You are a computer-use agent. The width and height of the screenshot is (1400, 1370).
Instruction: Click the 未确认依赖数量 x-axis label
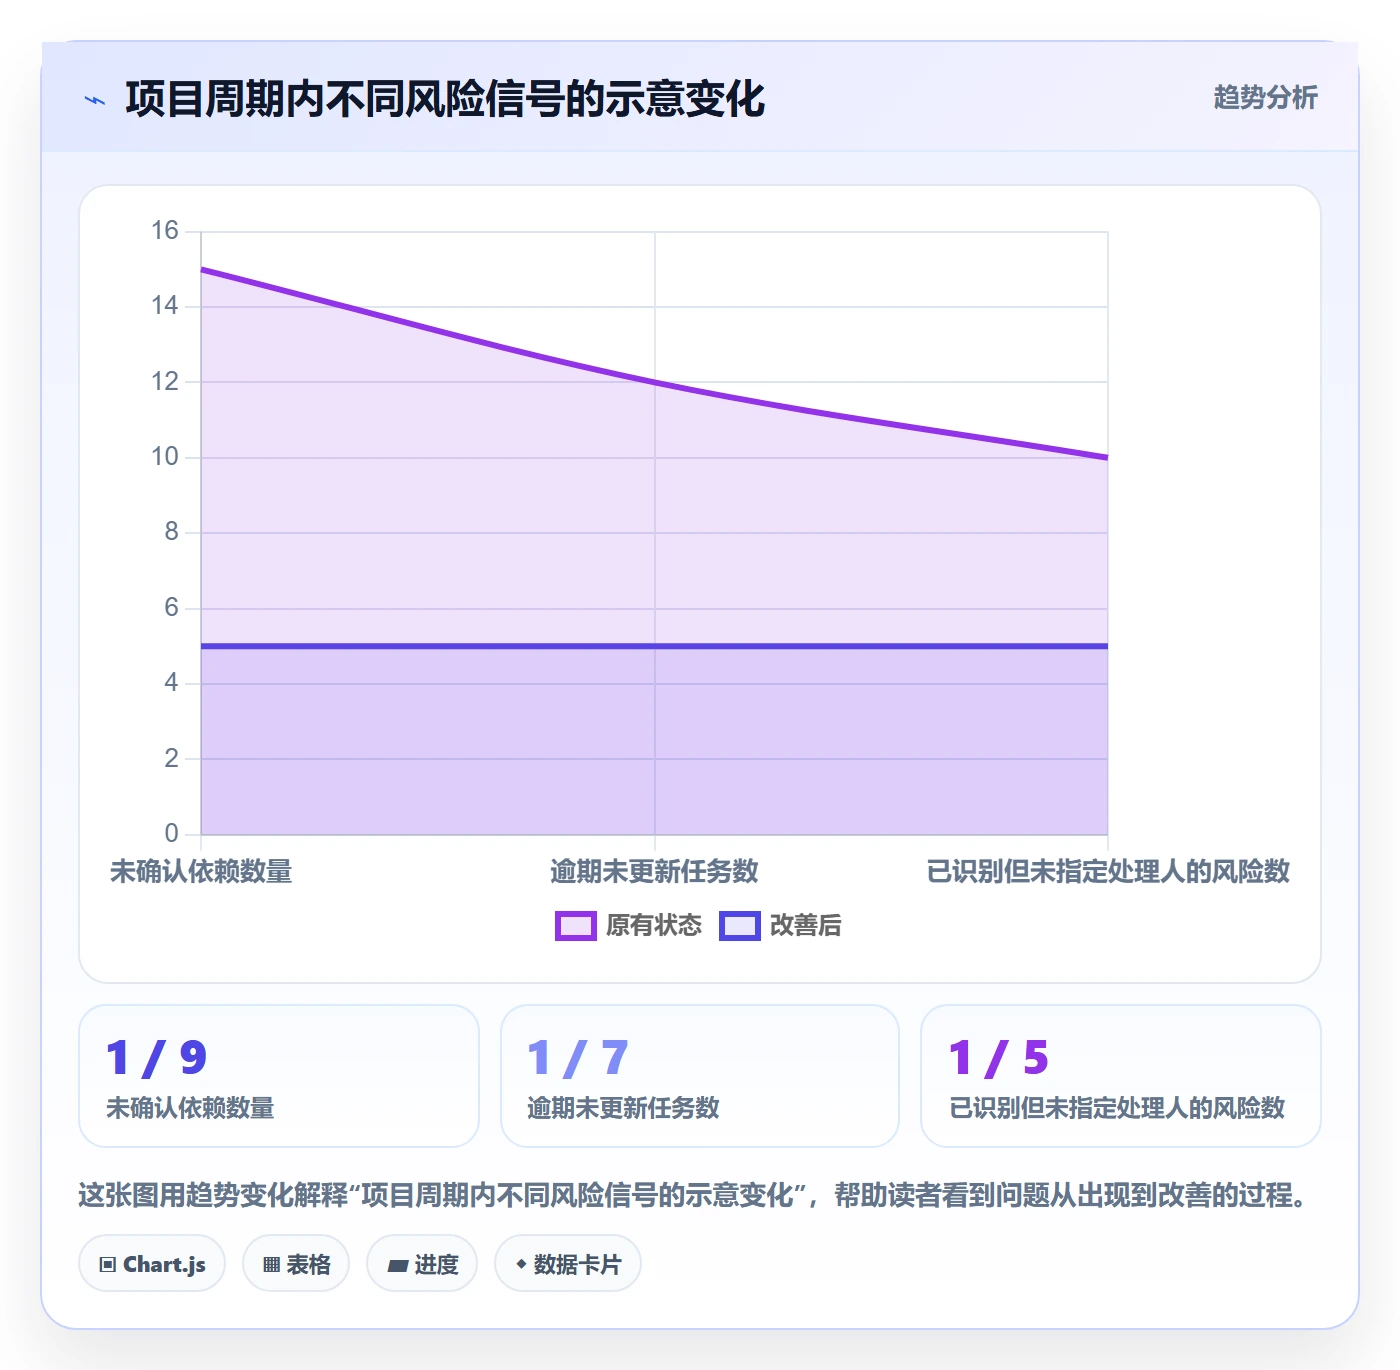tap(201, 872)
